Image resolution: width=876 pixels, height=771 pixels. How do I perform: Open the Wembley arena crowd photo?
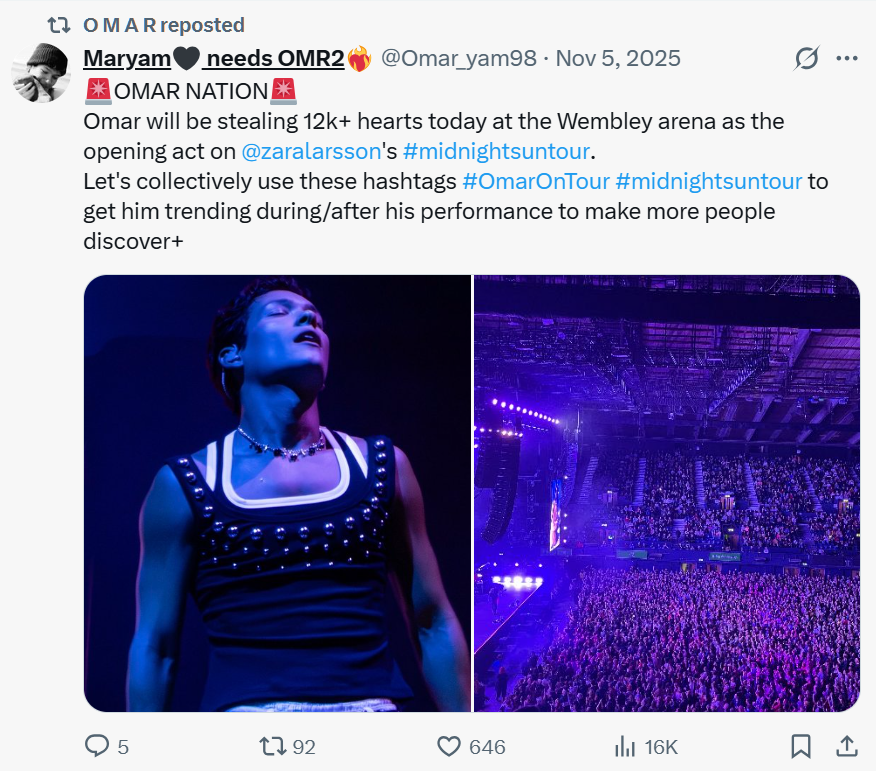(x=667, y=493)
